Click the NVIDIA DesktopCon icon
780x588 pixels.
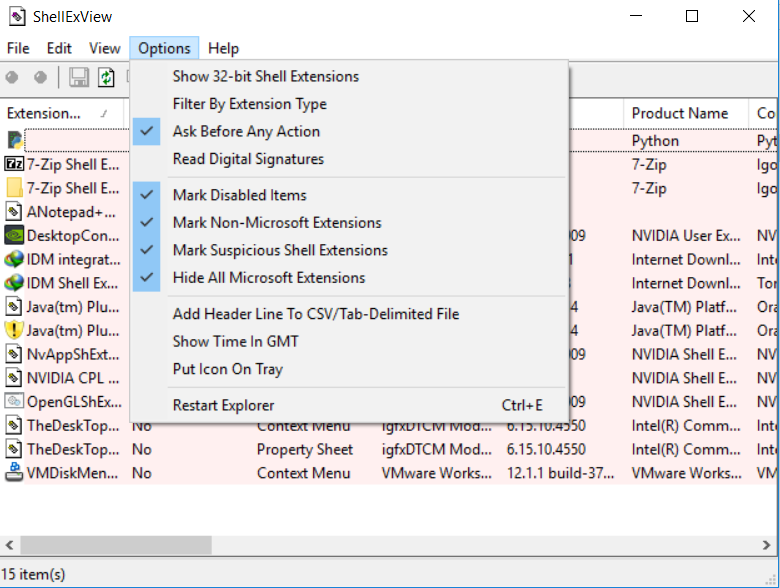pos(14,235)
